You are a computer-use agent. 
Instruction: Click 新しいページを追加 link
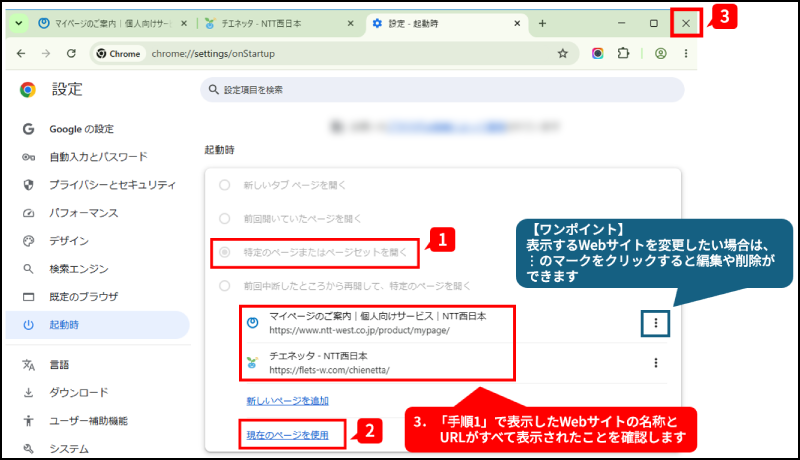coord(288,401)
